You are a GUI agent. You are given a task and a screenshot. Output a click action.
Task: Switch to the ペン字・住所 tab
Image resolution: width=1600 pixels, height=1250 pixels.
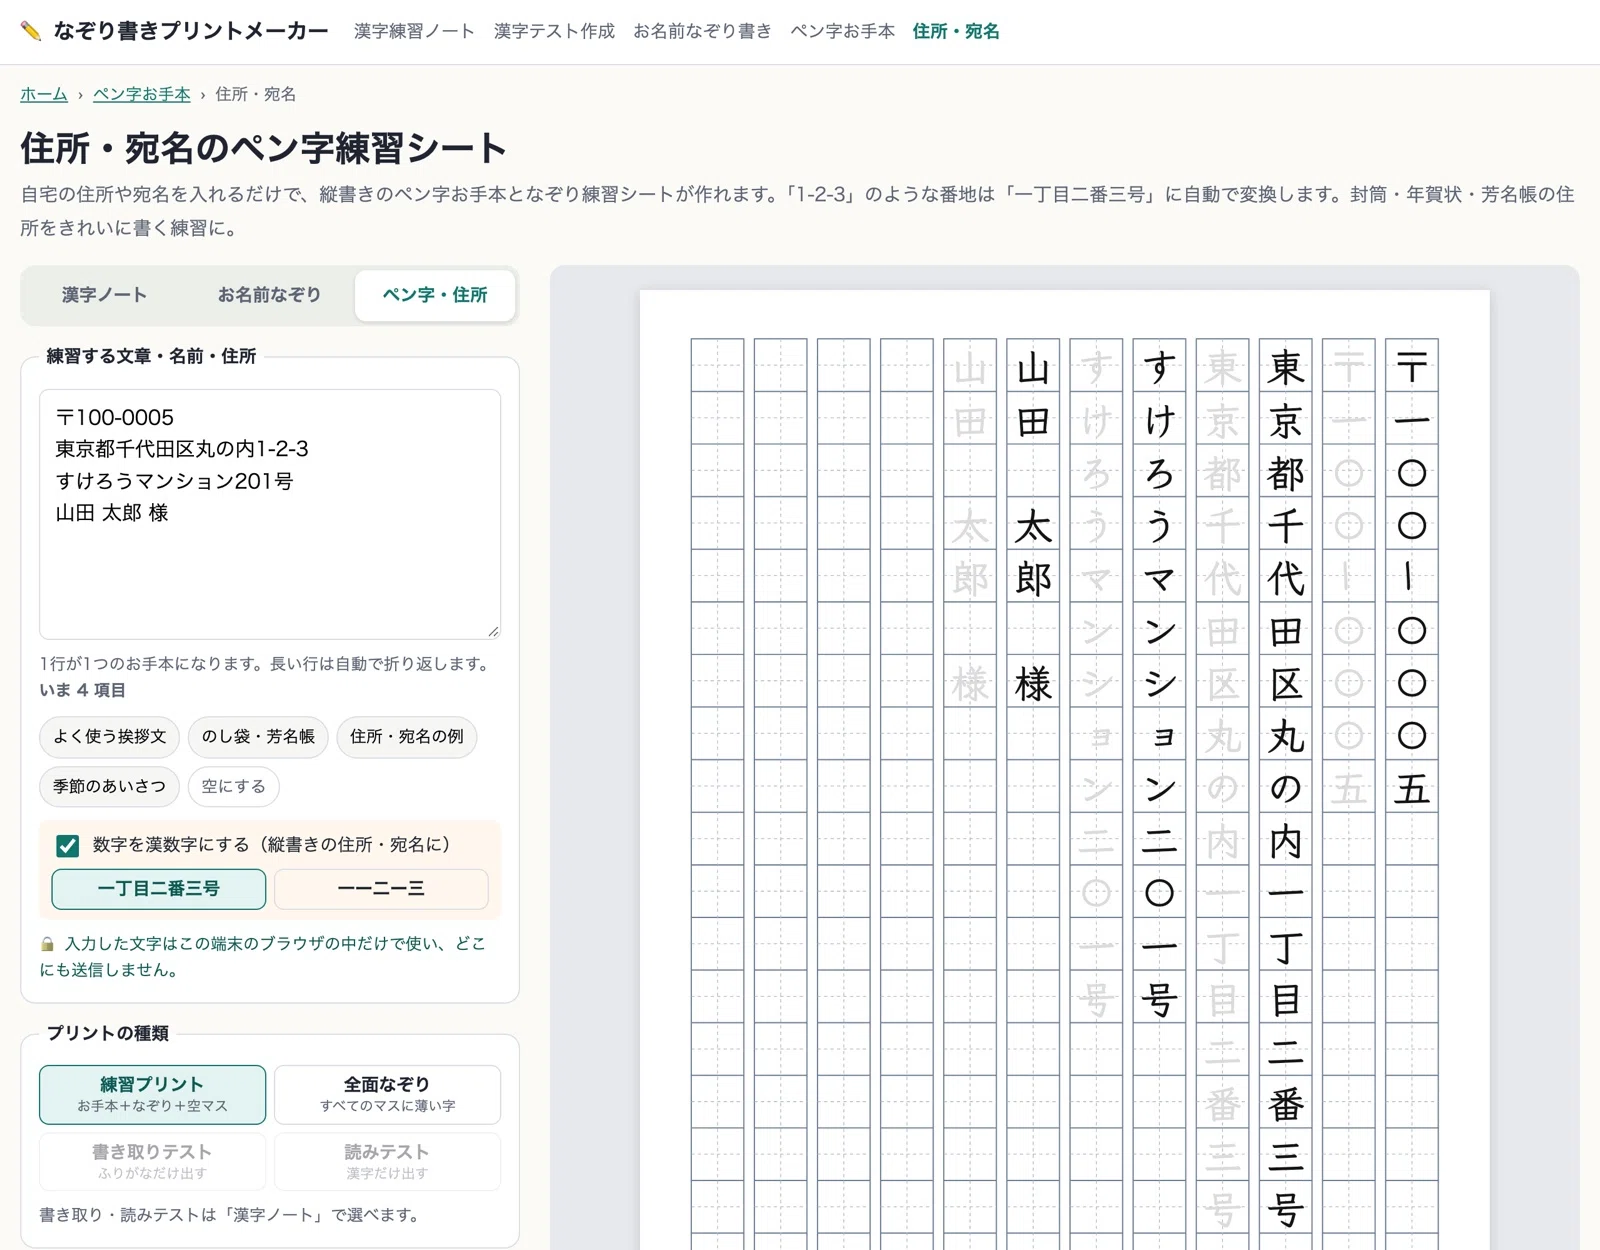coord(435,295)
